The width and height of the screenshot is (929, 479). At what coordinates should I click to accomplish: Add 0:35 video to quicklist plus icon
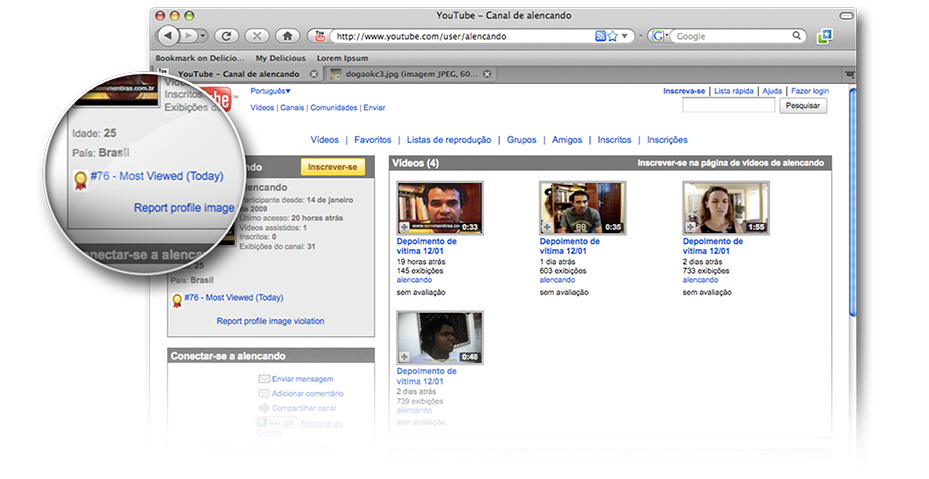tap(547, 227)
